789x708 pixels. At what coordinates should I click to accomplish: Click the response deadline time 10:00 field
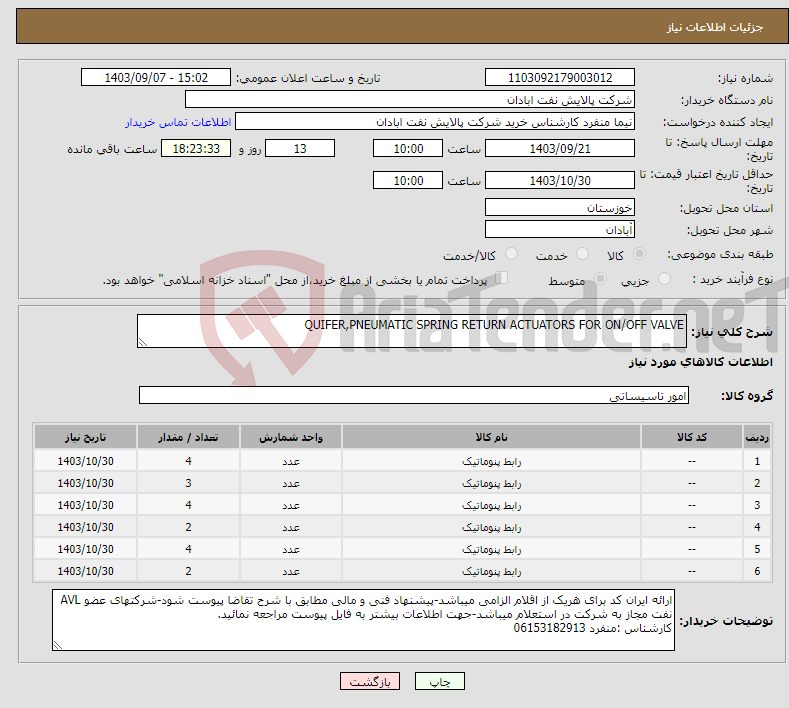point(408,148)
